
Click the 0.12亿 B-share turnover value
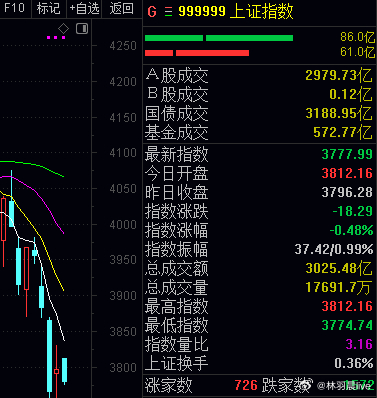[351, 95]
